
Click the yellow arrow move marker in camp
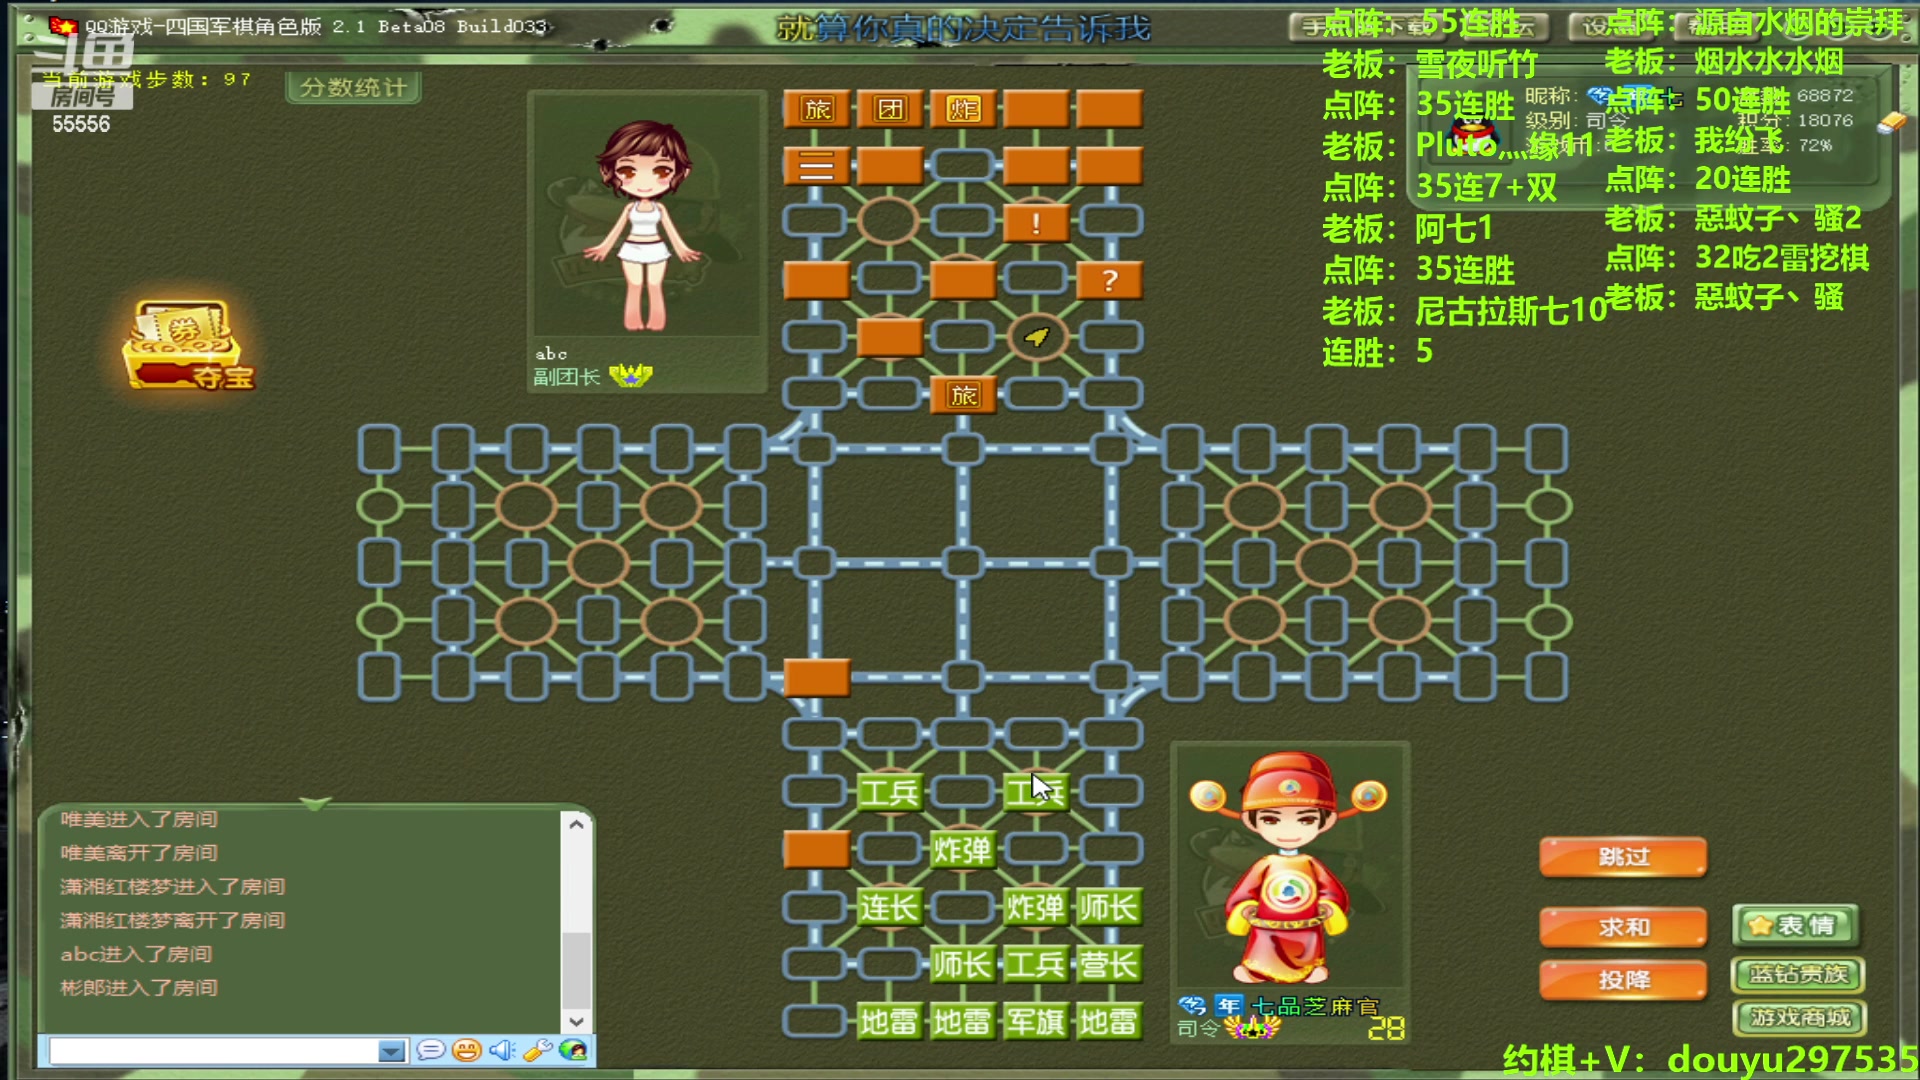[1037, 338]
